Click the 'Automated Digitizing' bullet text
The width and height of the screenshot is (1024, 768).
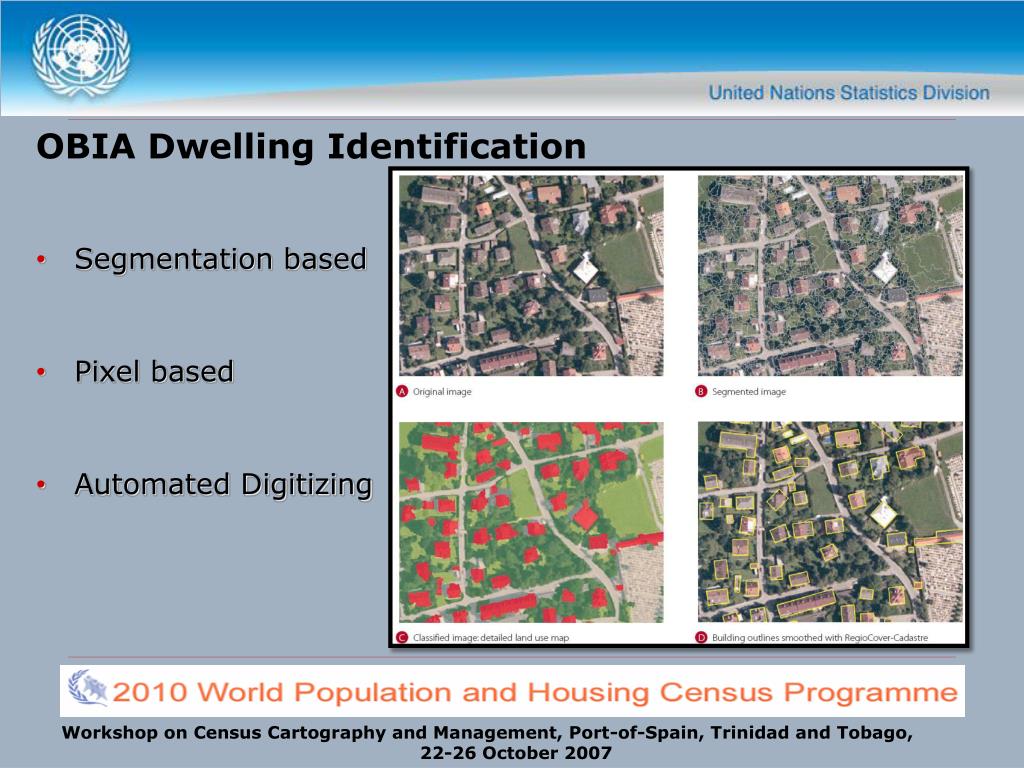223,485
